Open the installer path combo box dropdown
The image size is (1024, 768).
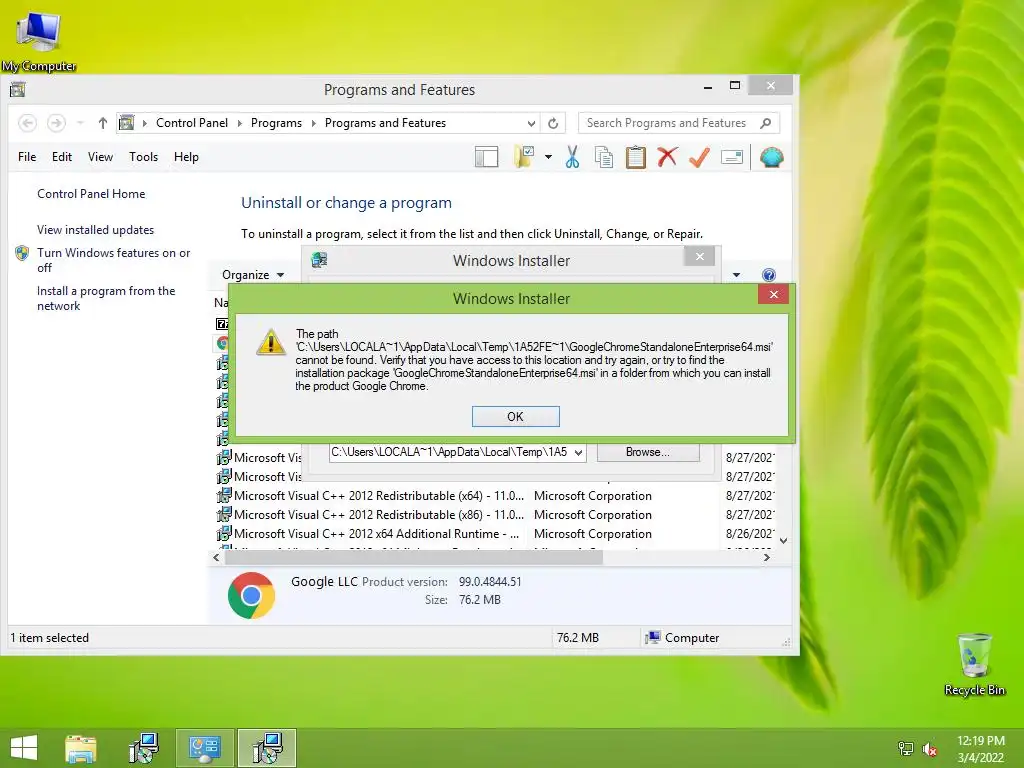578,453
